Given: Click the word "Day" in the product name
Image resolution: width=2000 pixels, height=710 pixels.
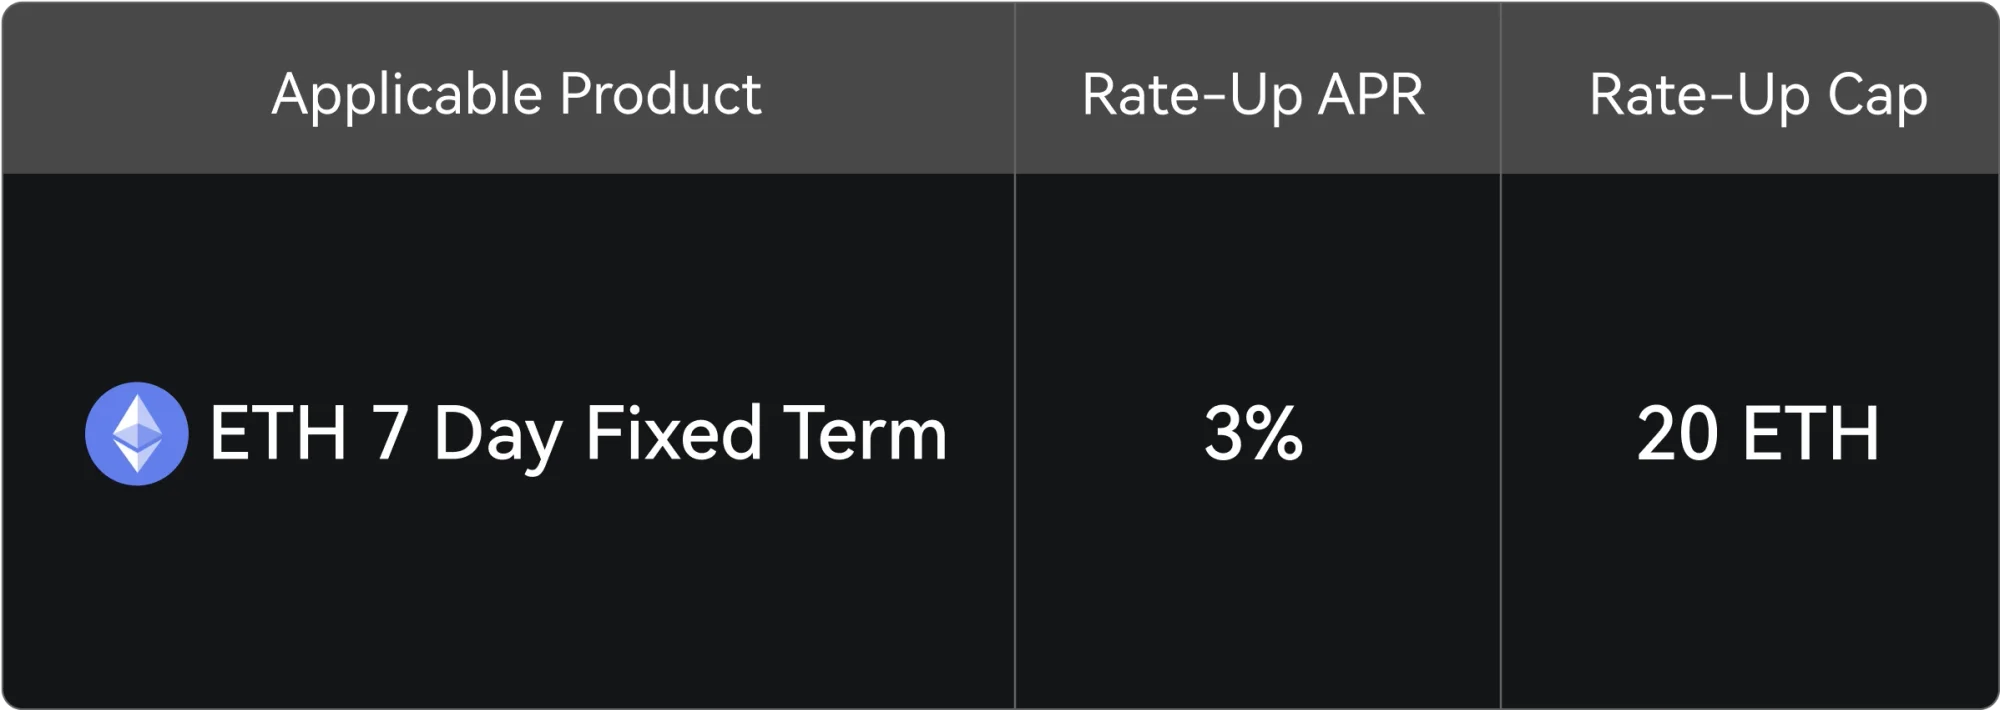Looking at the screenshot, I should (x=499, y=438).
